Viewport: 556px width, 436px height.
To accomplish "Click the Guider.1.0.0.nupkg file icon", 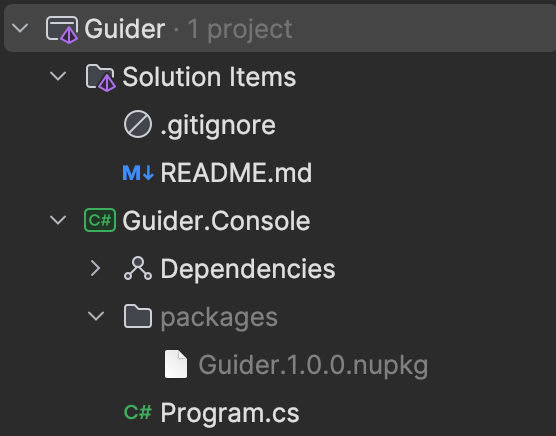I will (176, 364).
